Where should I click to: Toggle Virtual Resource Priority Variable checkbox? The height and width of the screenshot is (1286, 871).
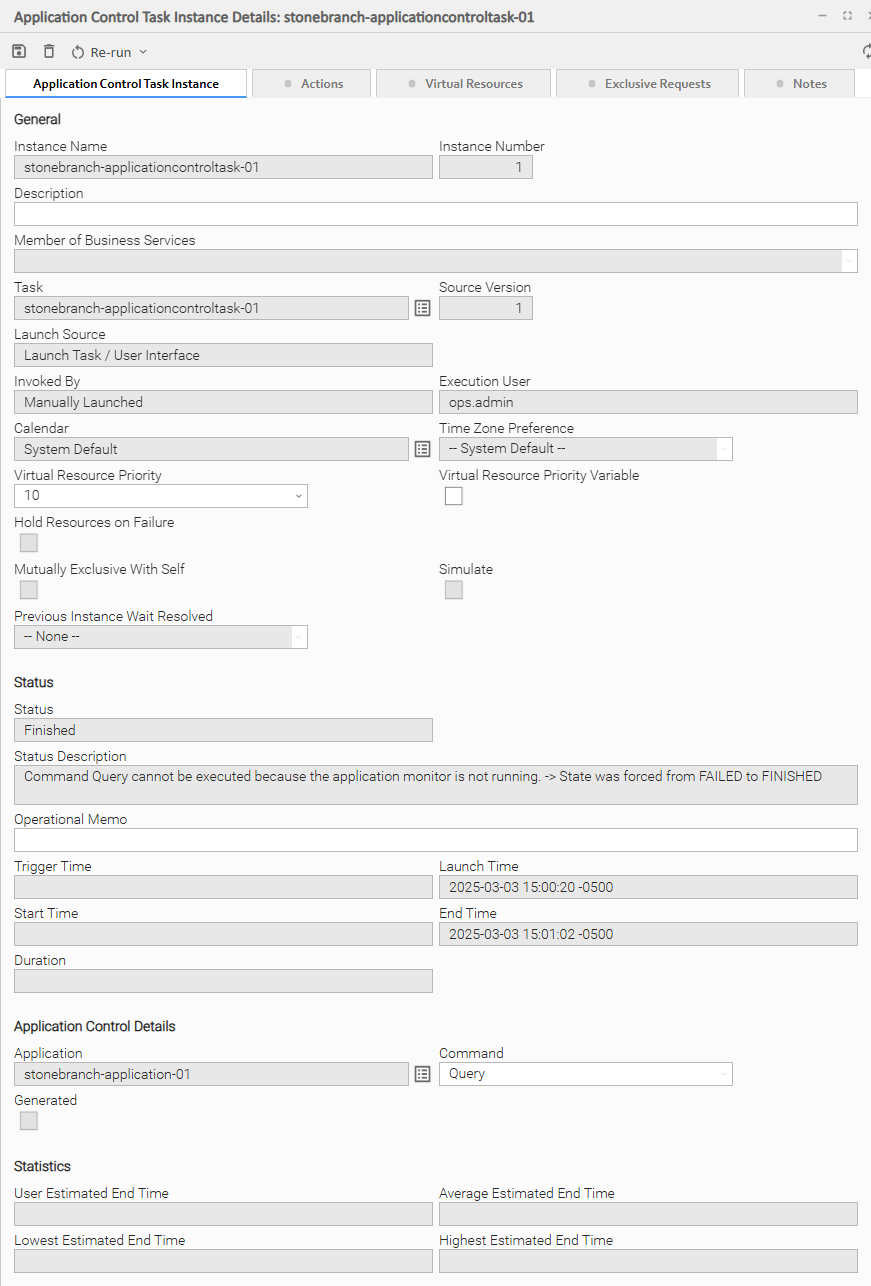click(454, 496)
